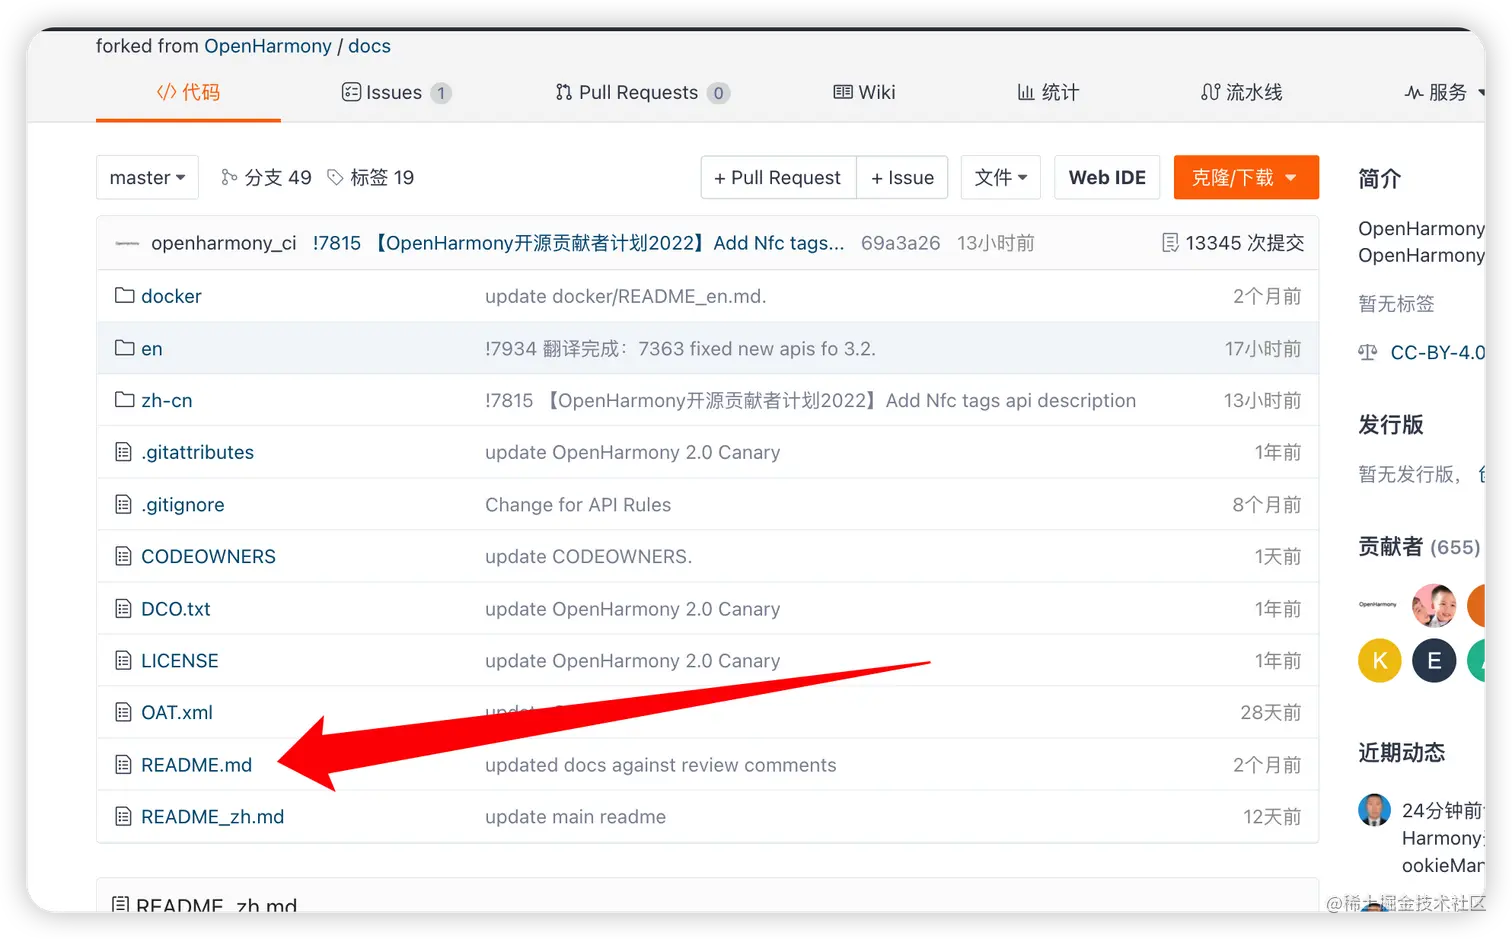Open the forked docs repository link
This screenshot has height=939, width=1512.
point(369,46)
